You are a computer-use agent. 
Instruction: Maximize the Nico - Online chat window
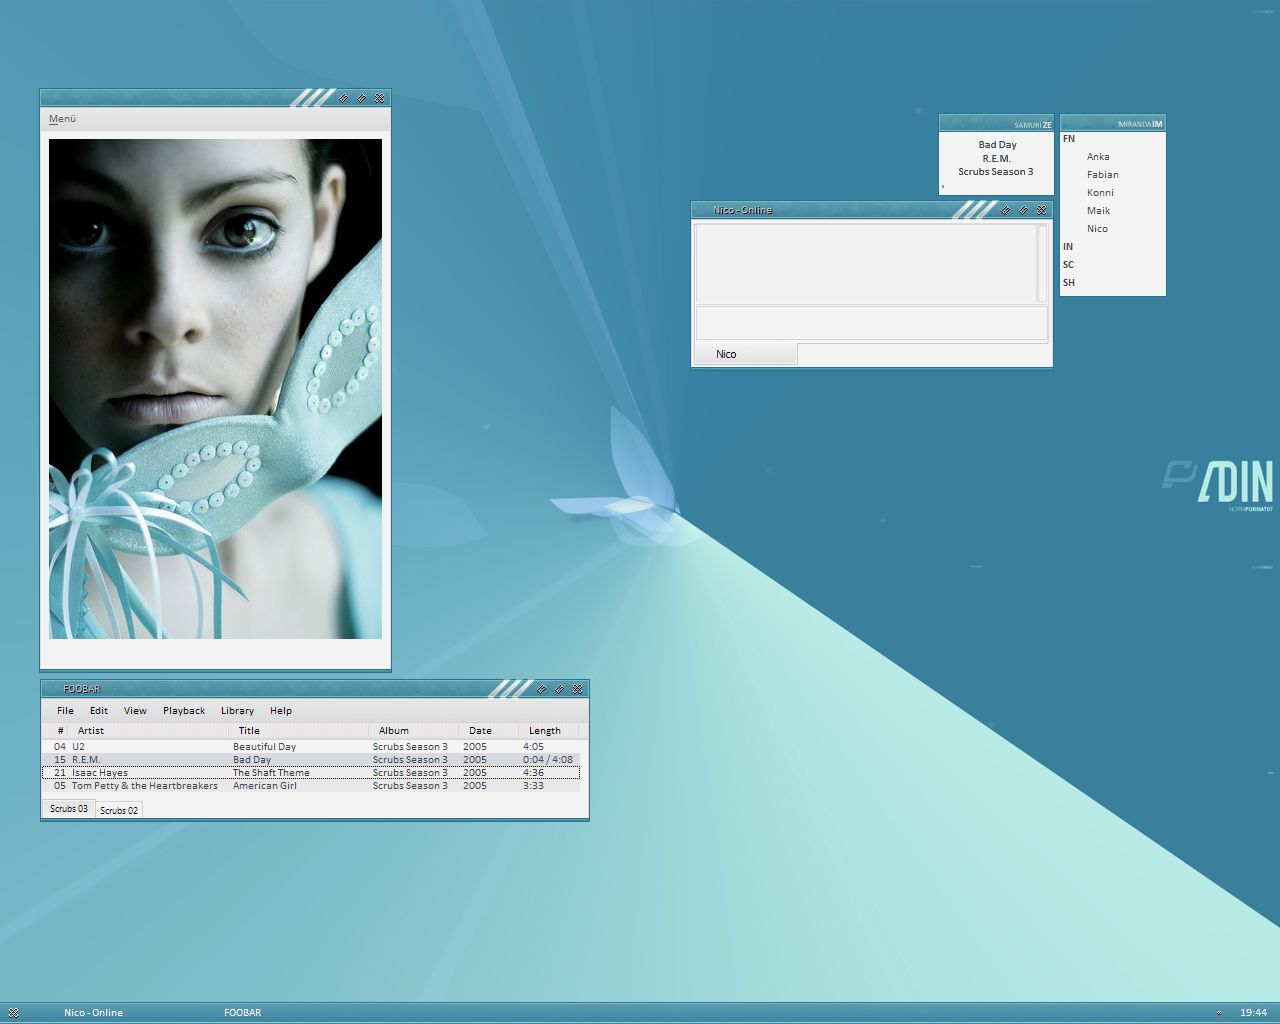point(1023,210)
